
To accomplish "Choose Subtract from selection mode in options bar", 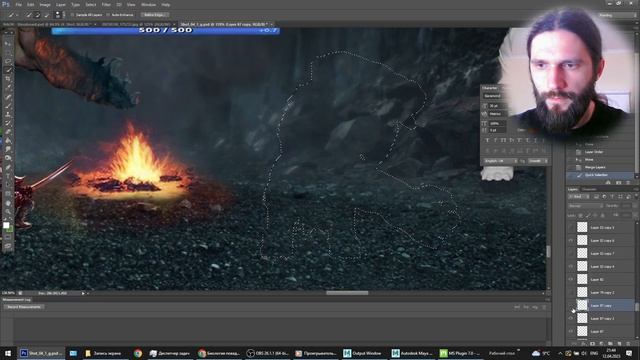I will pos(47,15).
